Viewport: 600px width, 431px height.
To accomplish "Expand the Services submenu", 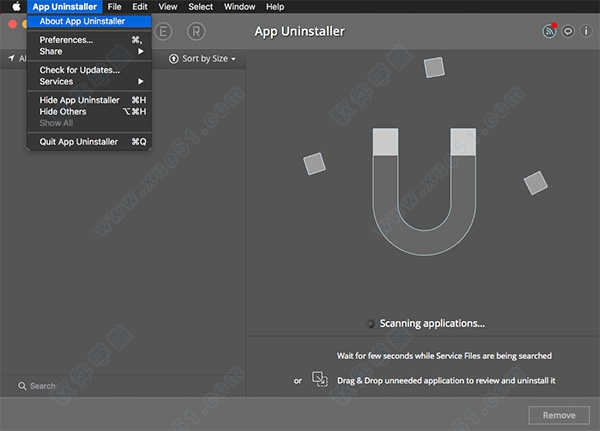I will (89, 82).
